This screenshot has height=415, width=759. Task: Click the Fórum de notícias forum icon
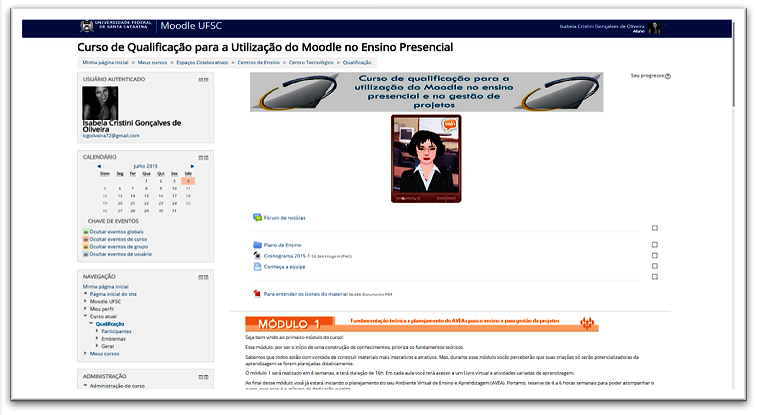click(x=257, y=217)
